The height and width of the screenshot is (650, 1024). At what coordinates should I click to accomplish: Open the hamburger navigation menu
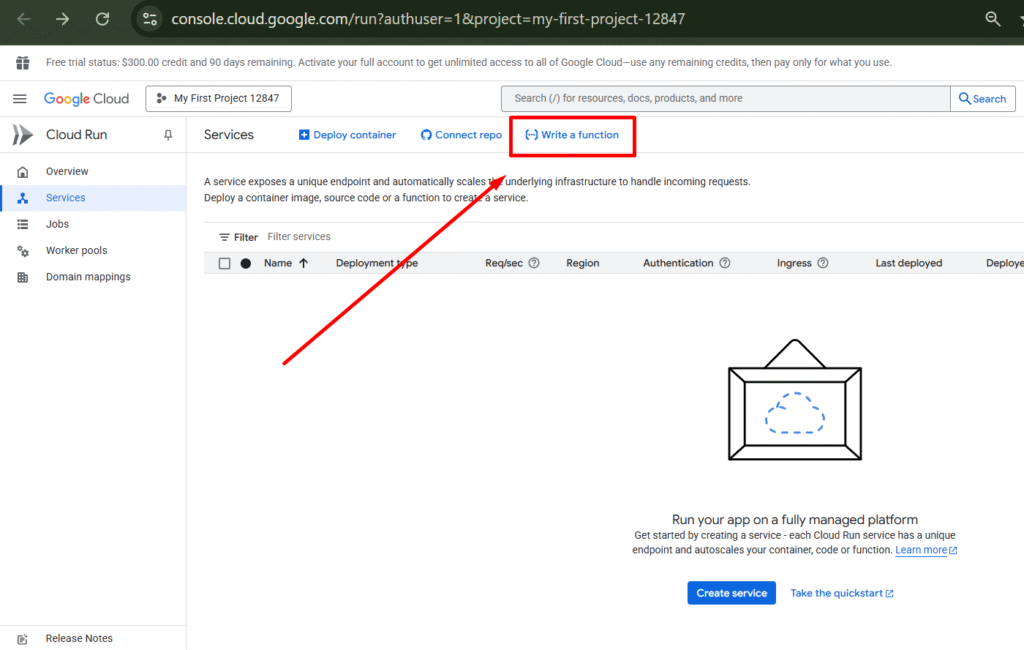click(x=19, y=98)
